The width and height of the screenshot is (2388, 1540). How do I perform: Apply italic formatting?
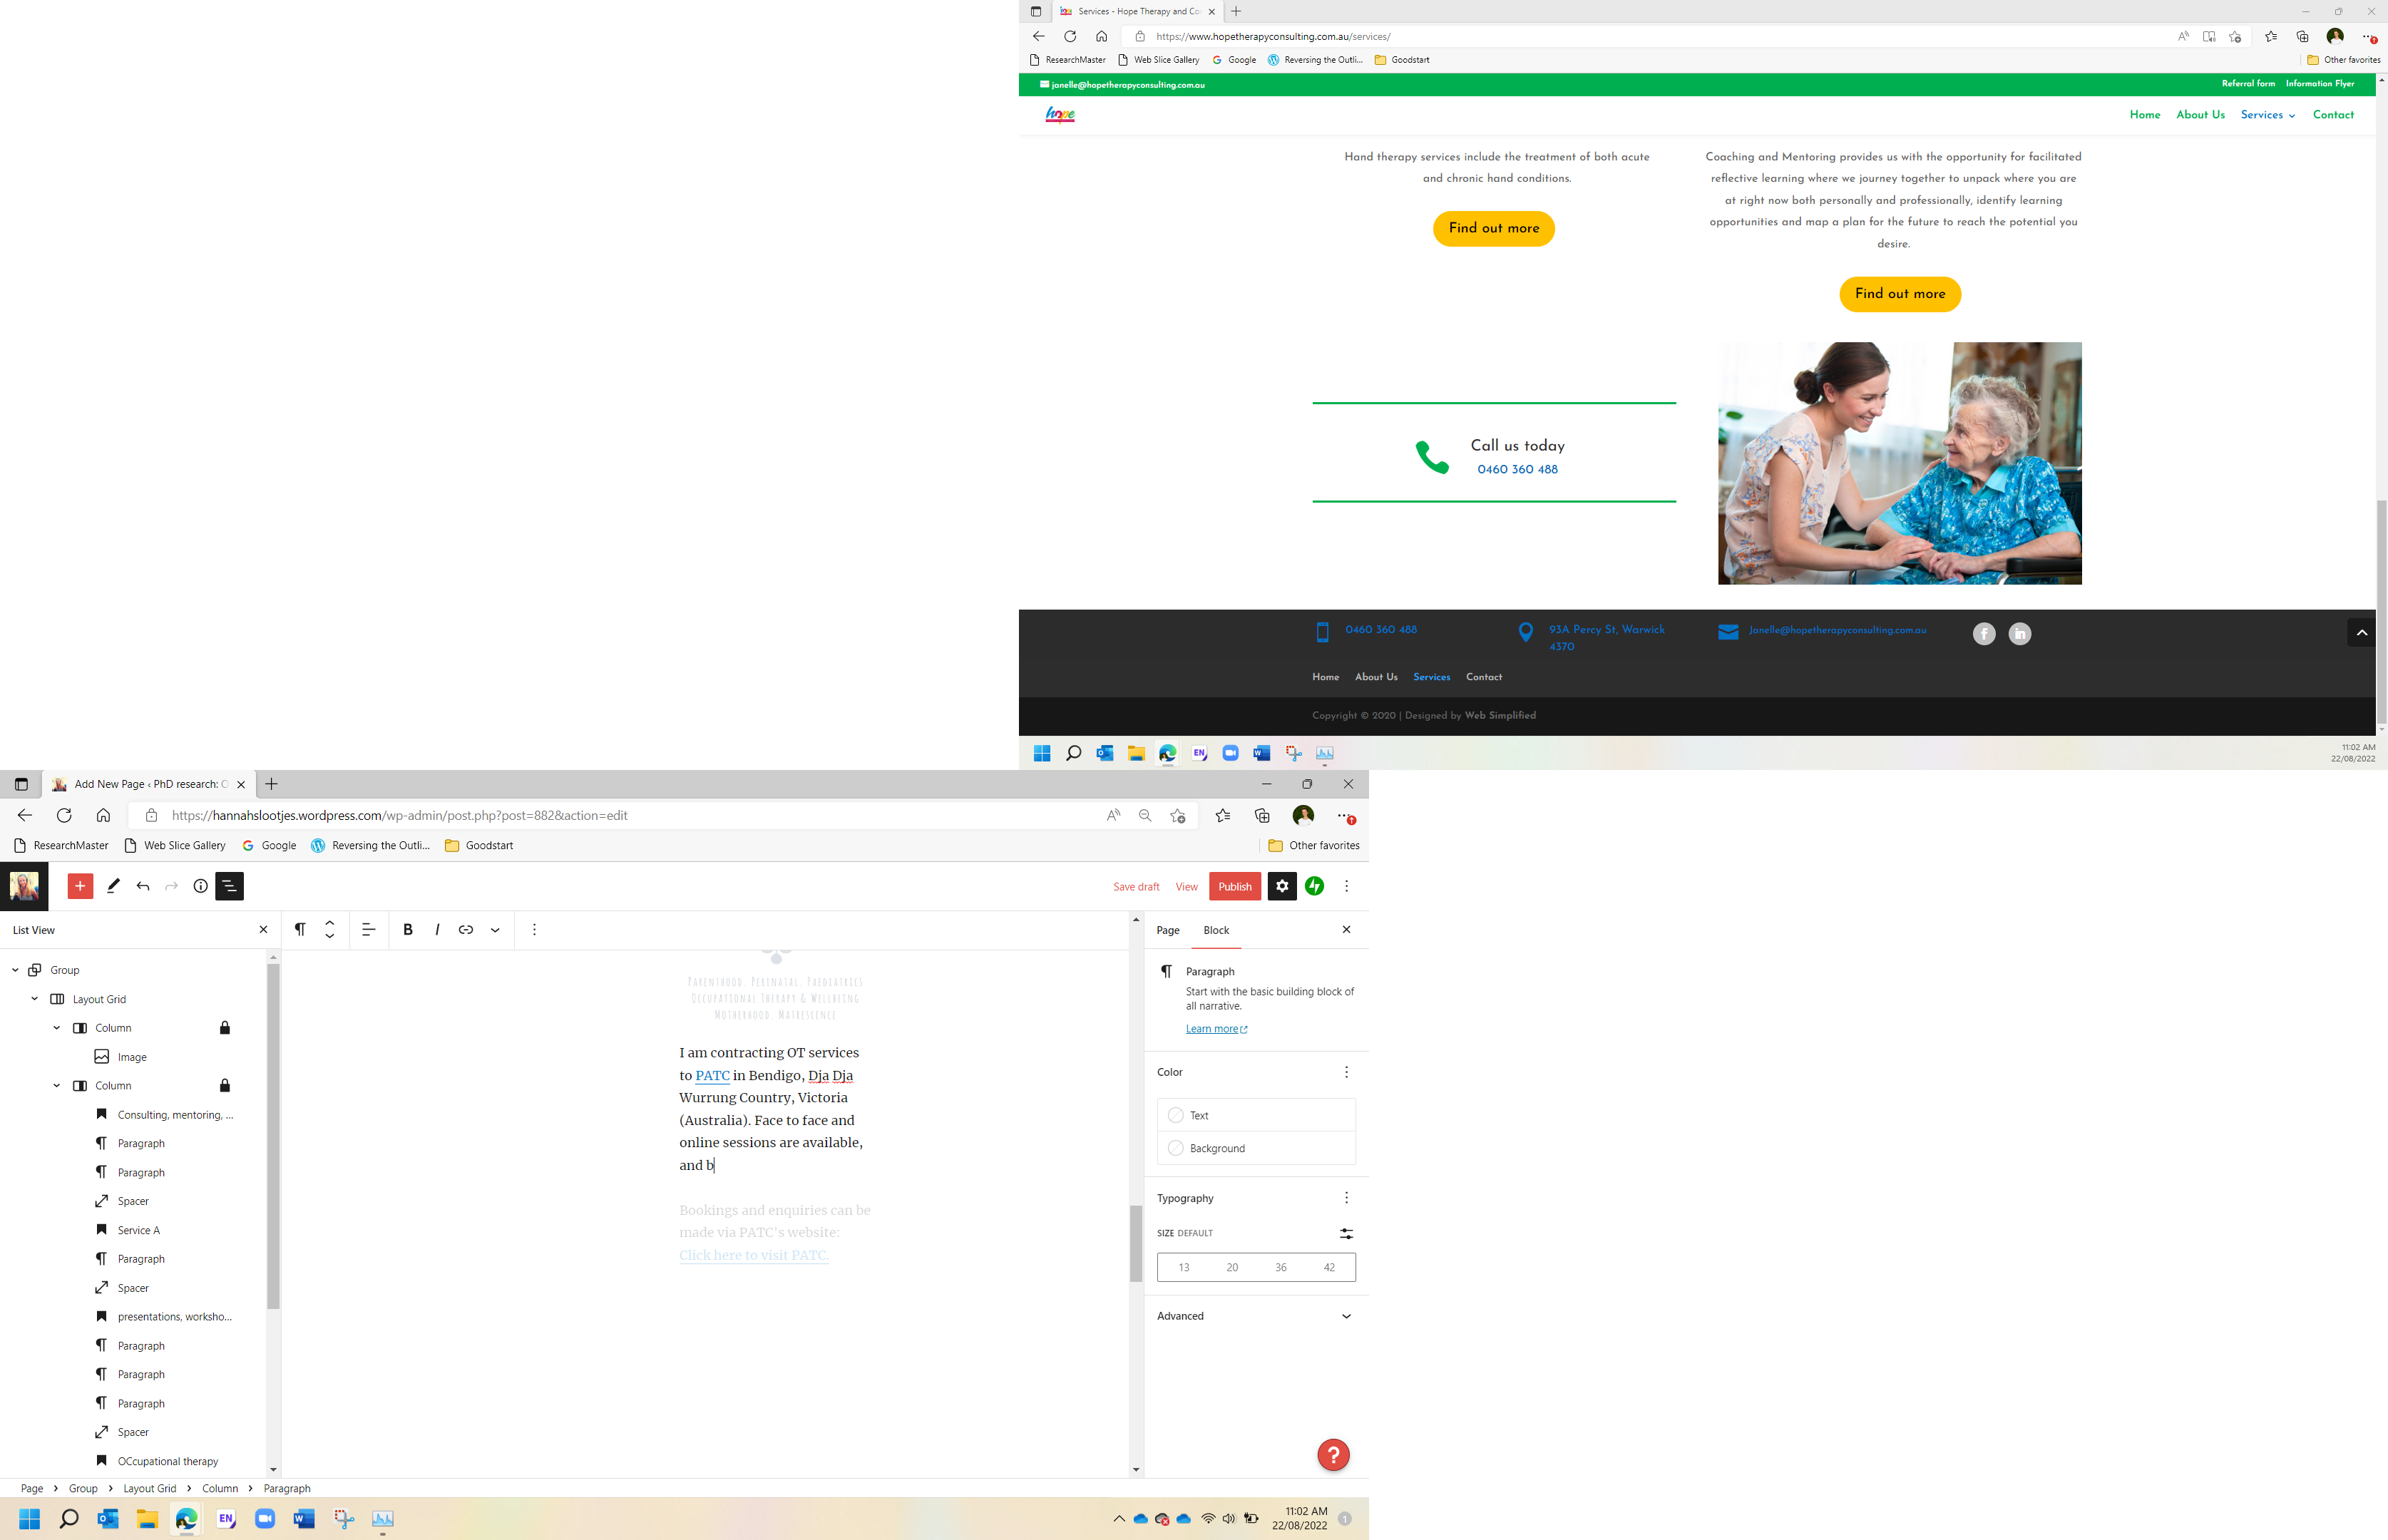[x=437, y=930]
